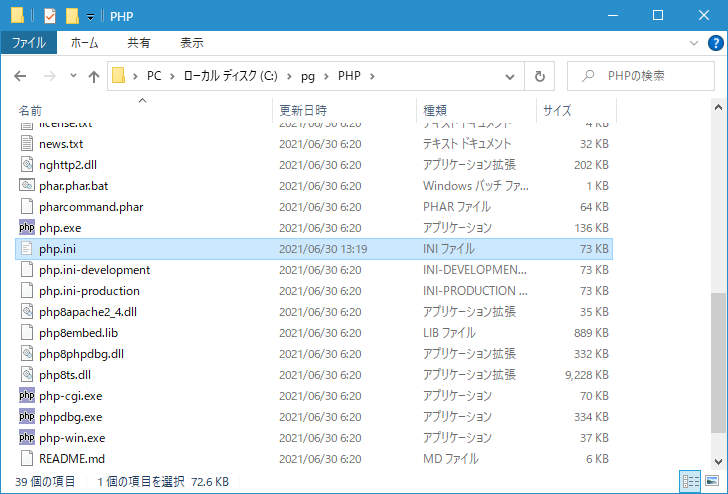
Task: Select the php8embed.lib file icon
Action: click(x=27, y=332)
